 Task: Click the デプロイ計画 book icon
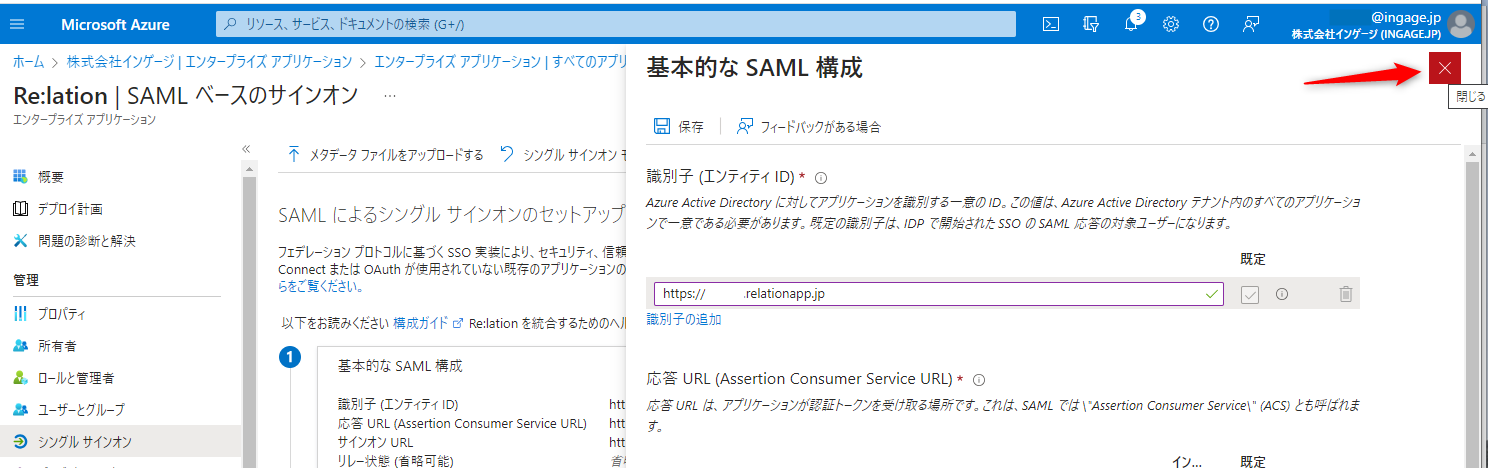(20, 209)
